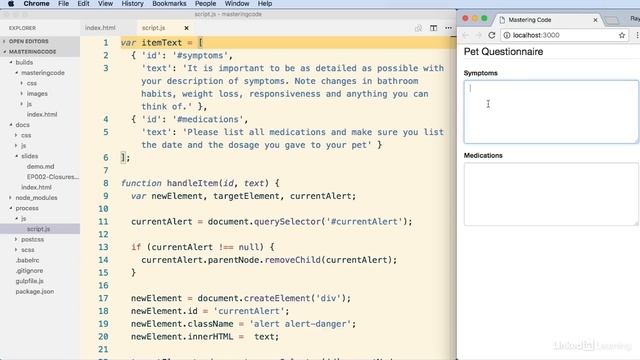640x360 pixels.
Task: Open the EP002-Closures file
Action: pyautogui.click(x=53, y=177)
